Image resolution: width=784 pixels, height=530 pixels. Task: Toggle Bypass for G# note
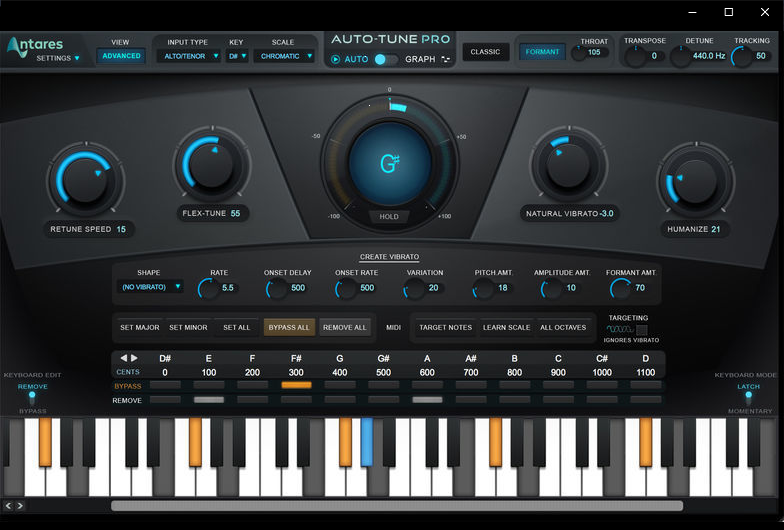click(384, 385)
